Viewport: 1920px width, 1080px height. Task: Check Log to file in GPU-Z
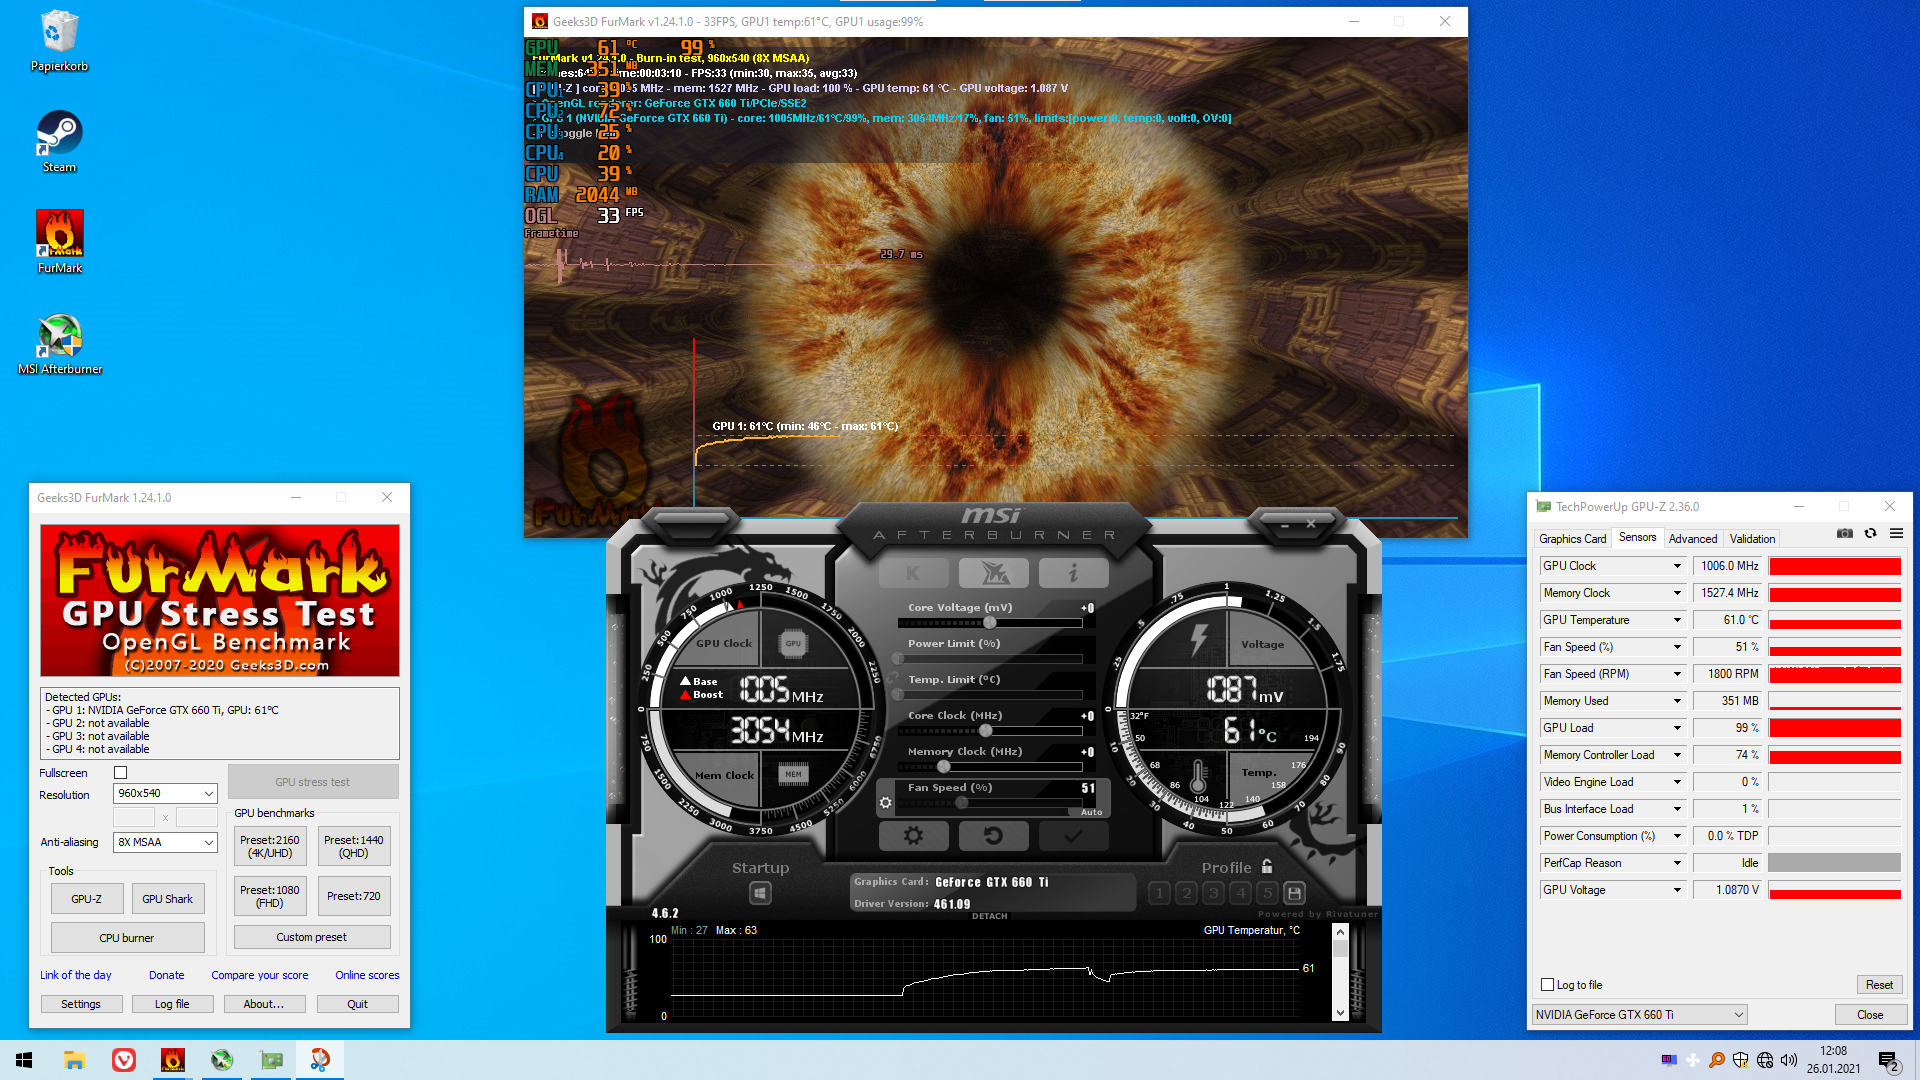[1548, 985]
